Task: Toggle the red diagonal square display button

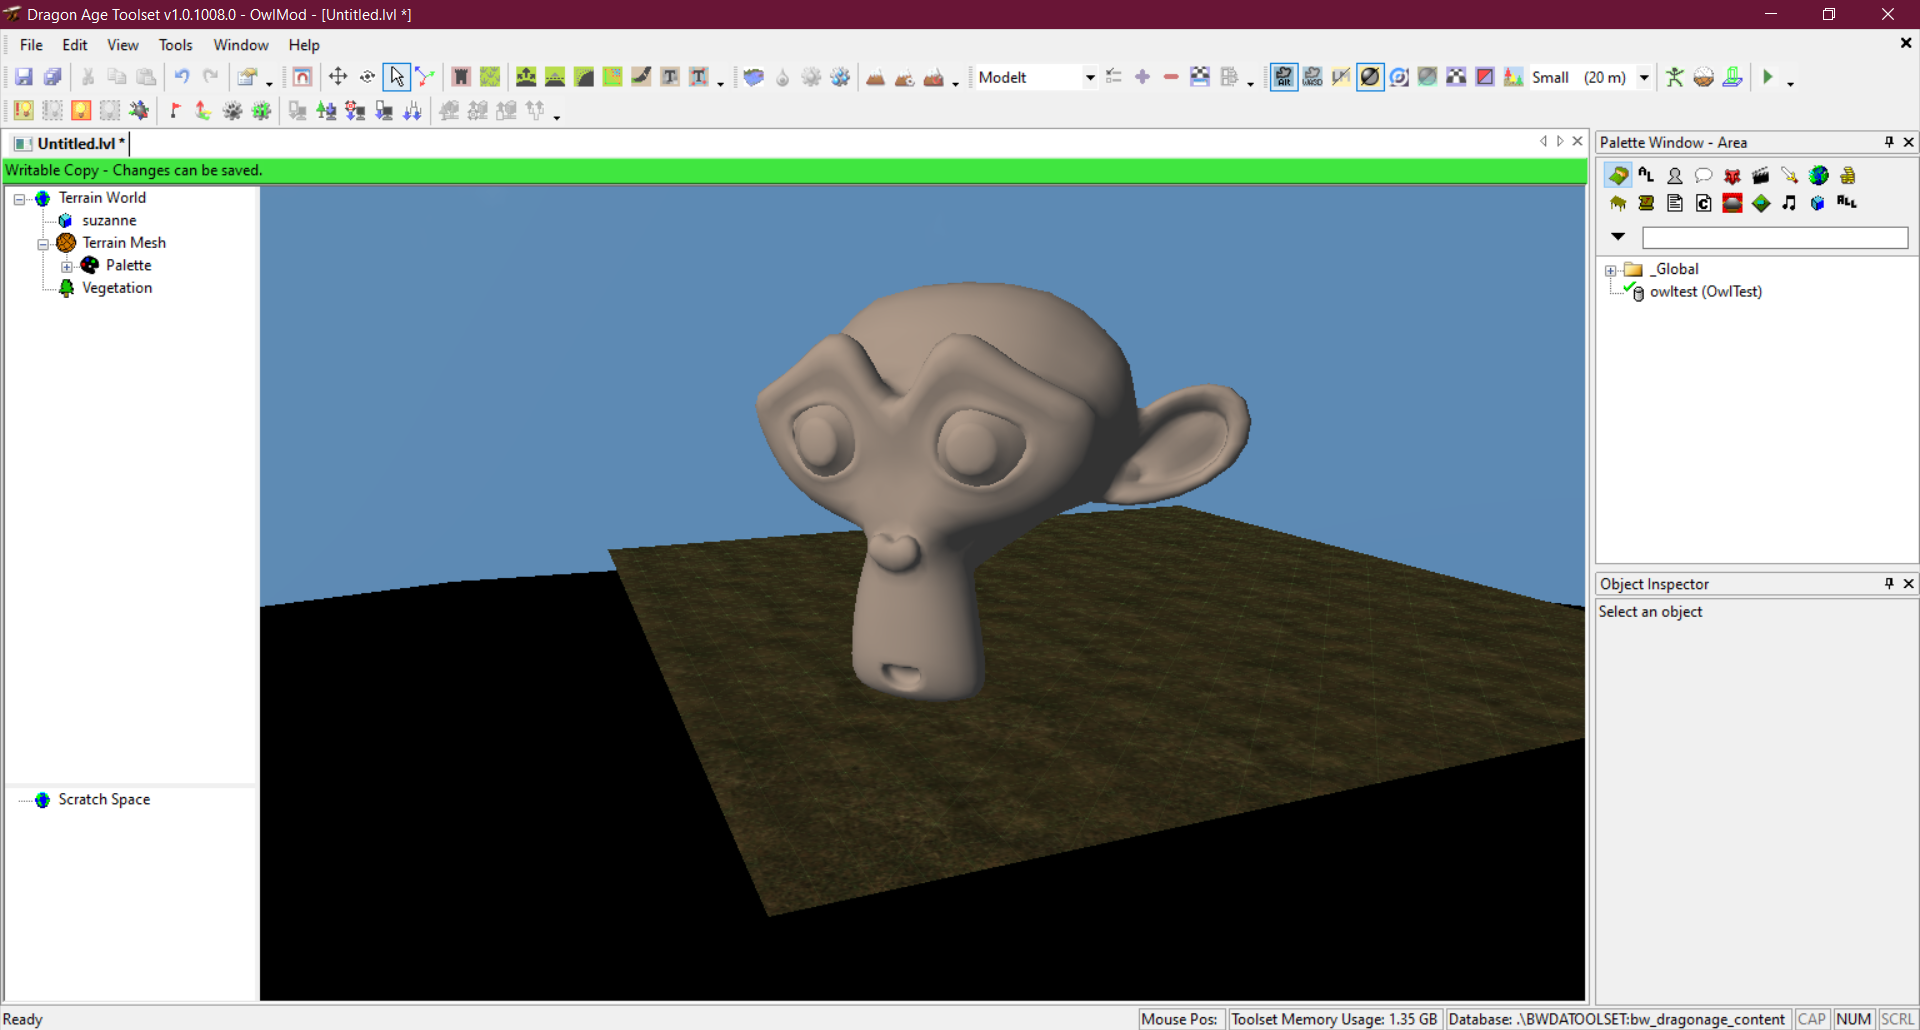Action: 1485,77
